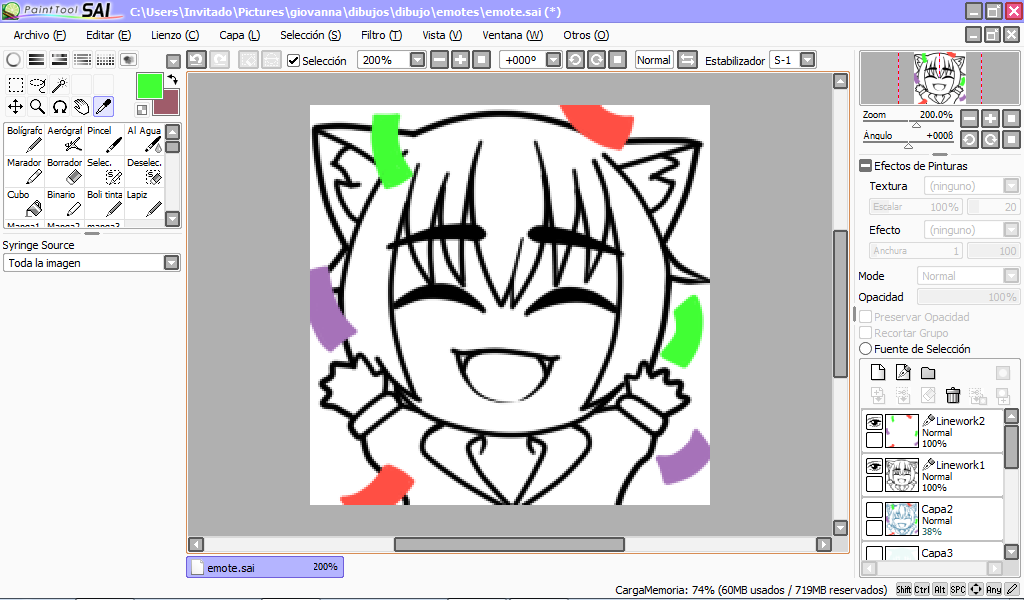This screenshot has height=600, width=1024.
Task: Select the zoom magnifier tool
Action: click(38, 106)
